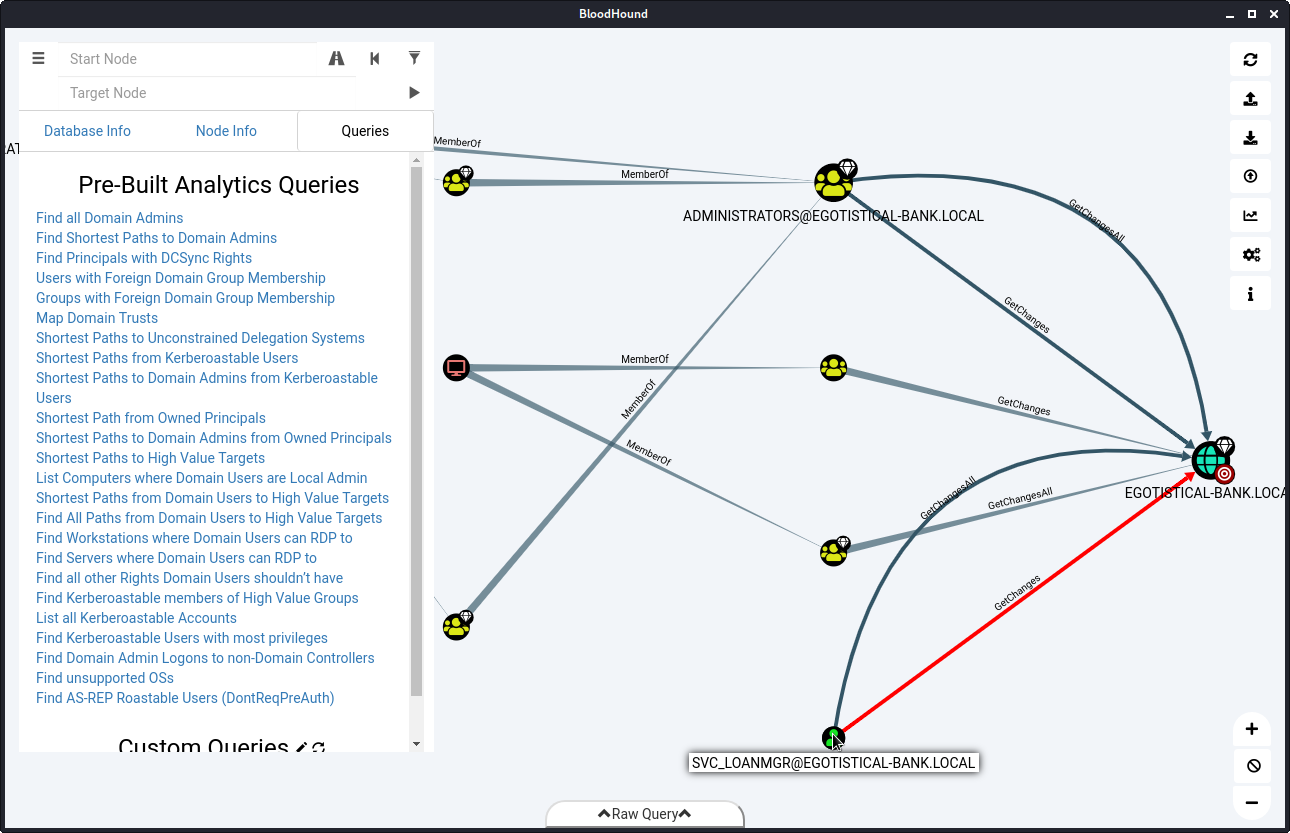
Task: Switch to Node Info tab
Action: point(226,131)
